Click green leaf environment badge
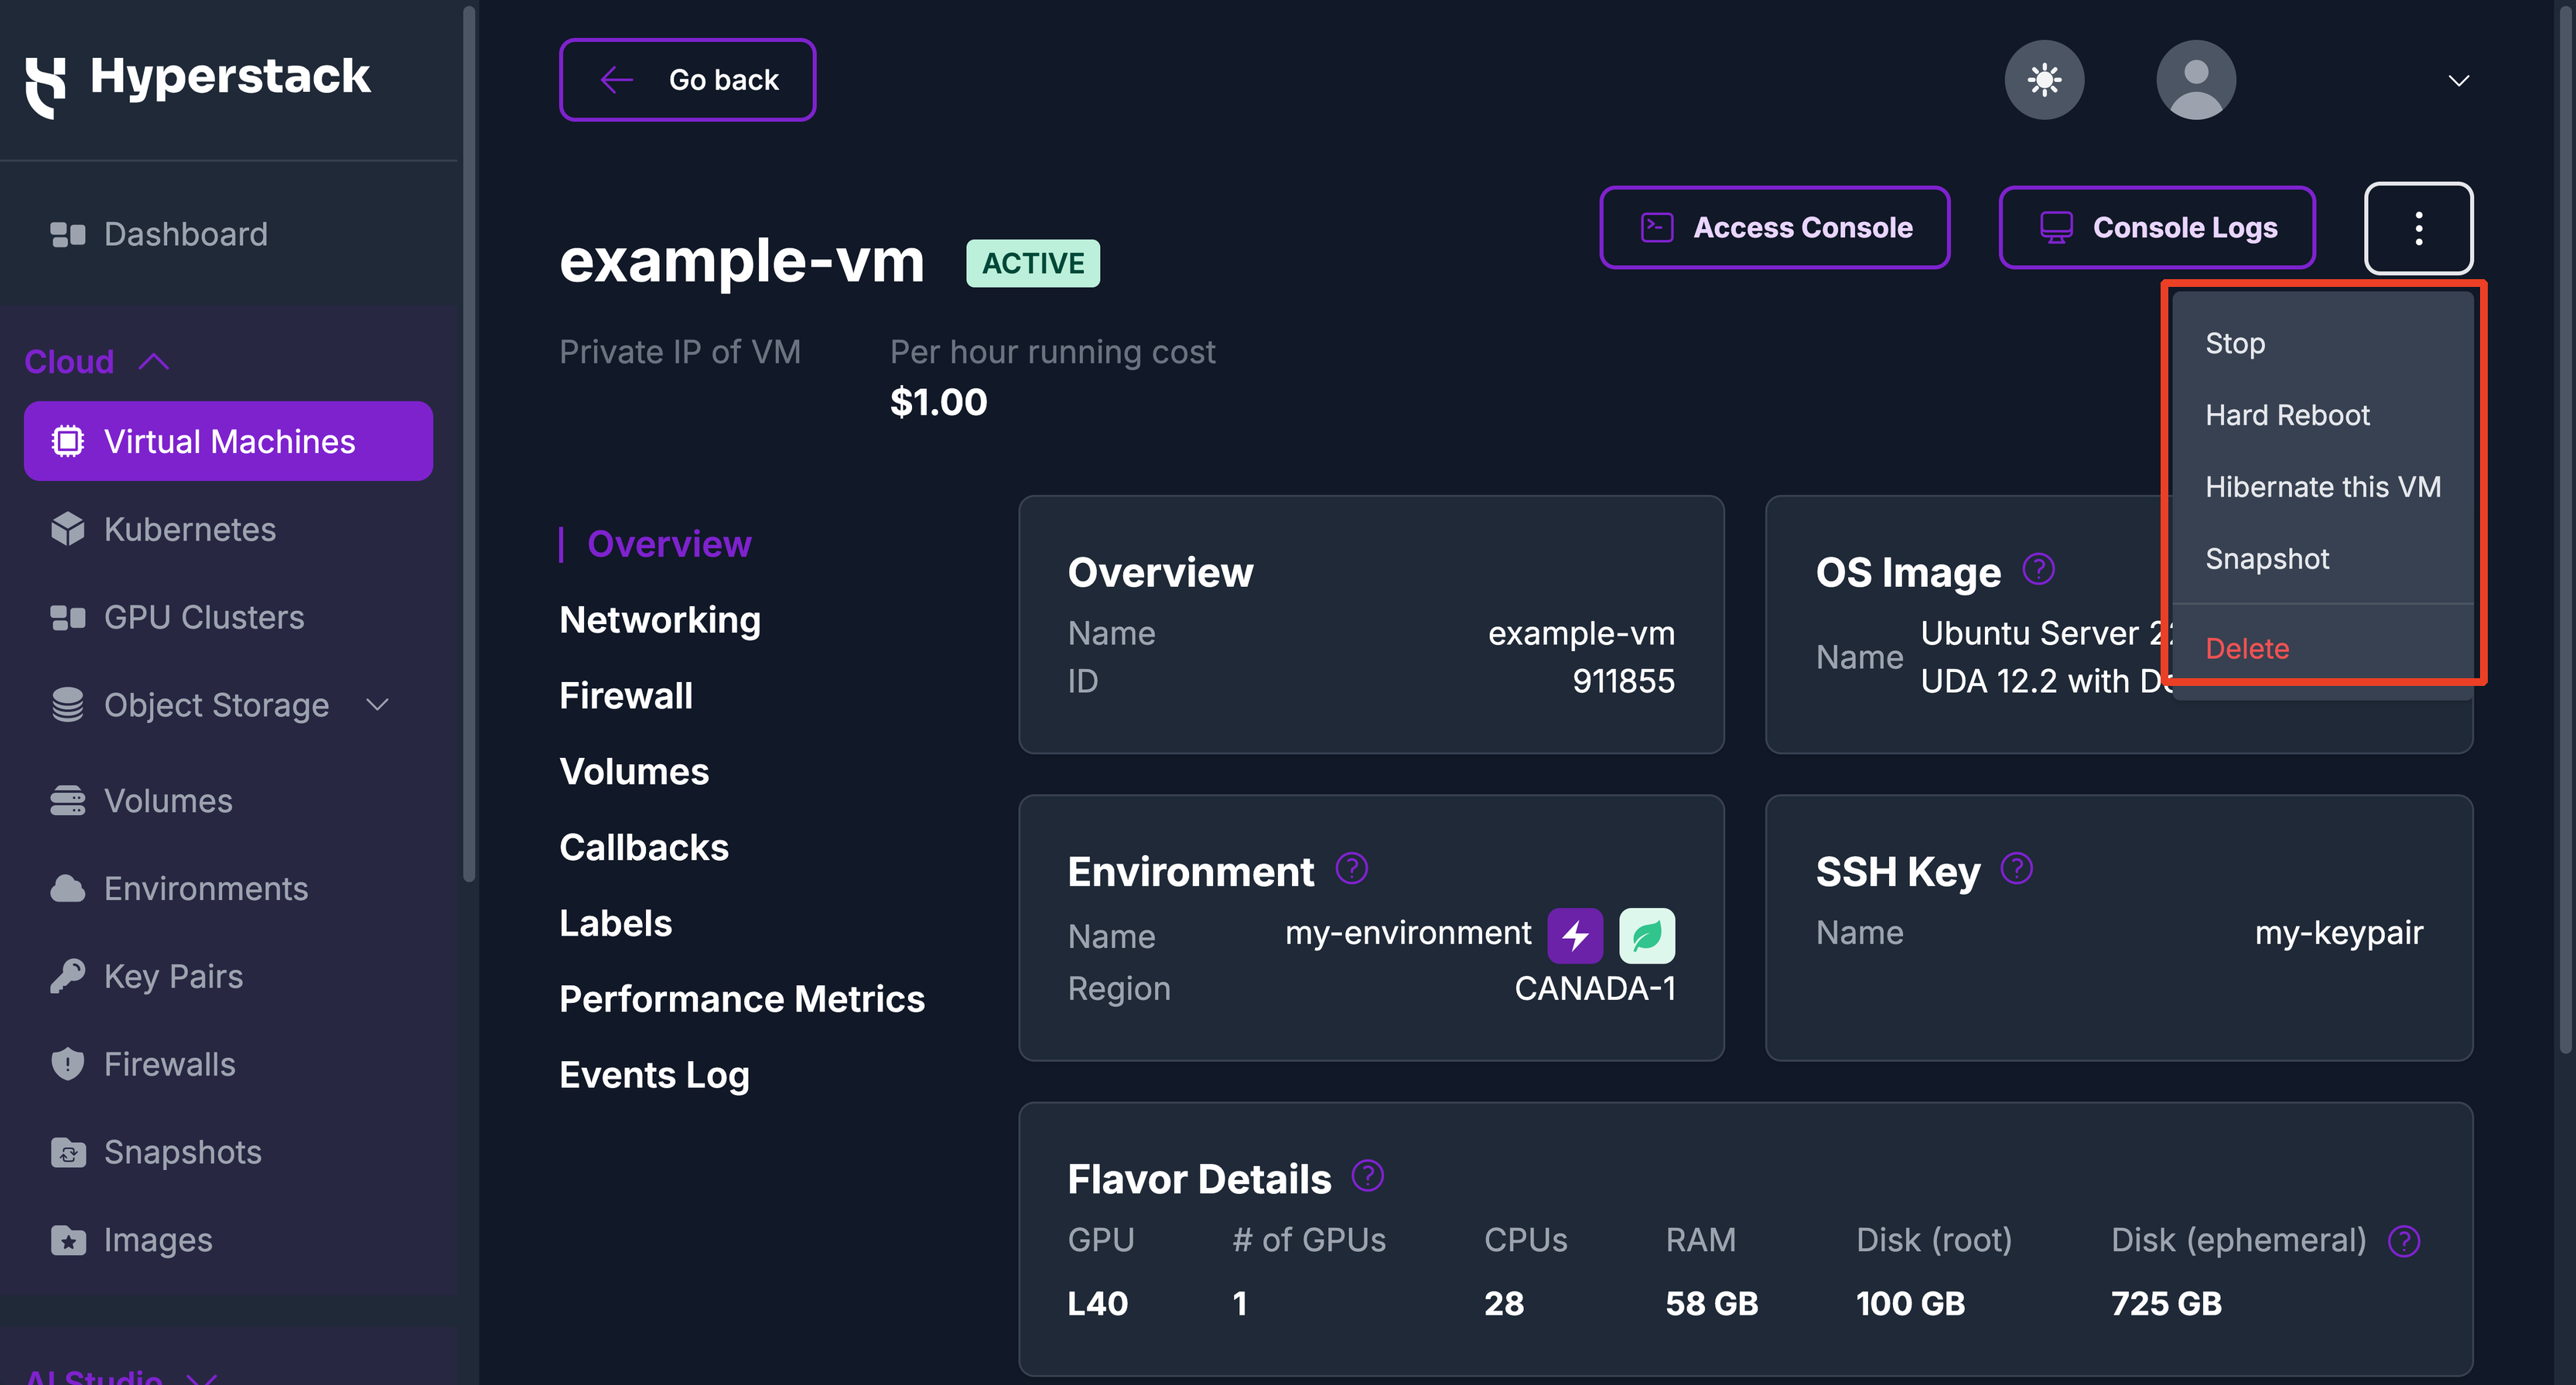 tap(1646, 935)
